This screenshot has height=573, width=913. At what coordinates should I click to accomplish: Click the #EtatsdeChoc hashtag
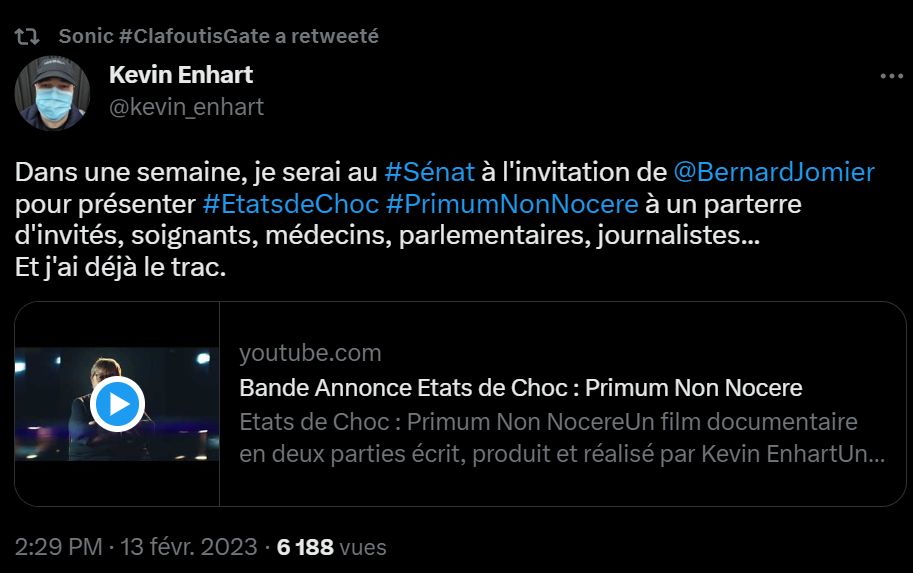(290, 204)
